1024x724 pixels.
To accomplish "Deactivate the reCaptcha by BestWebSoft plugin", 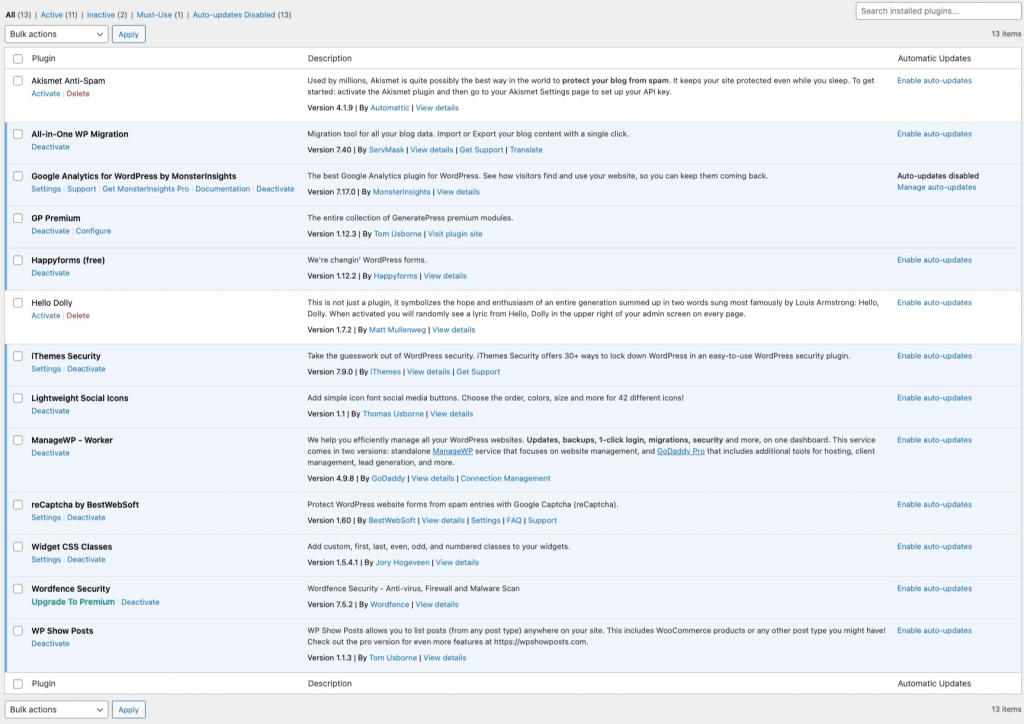I will [86, 518].
